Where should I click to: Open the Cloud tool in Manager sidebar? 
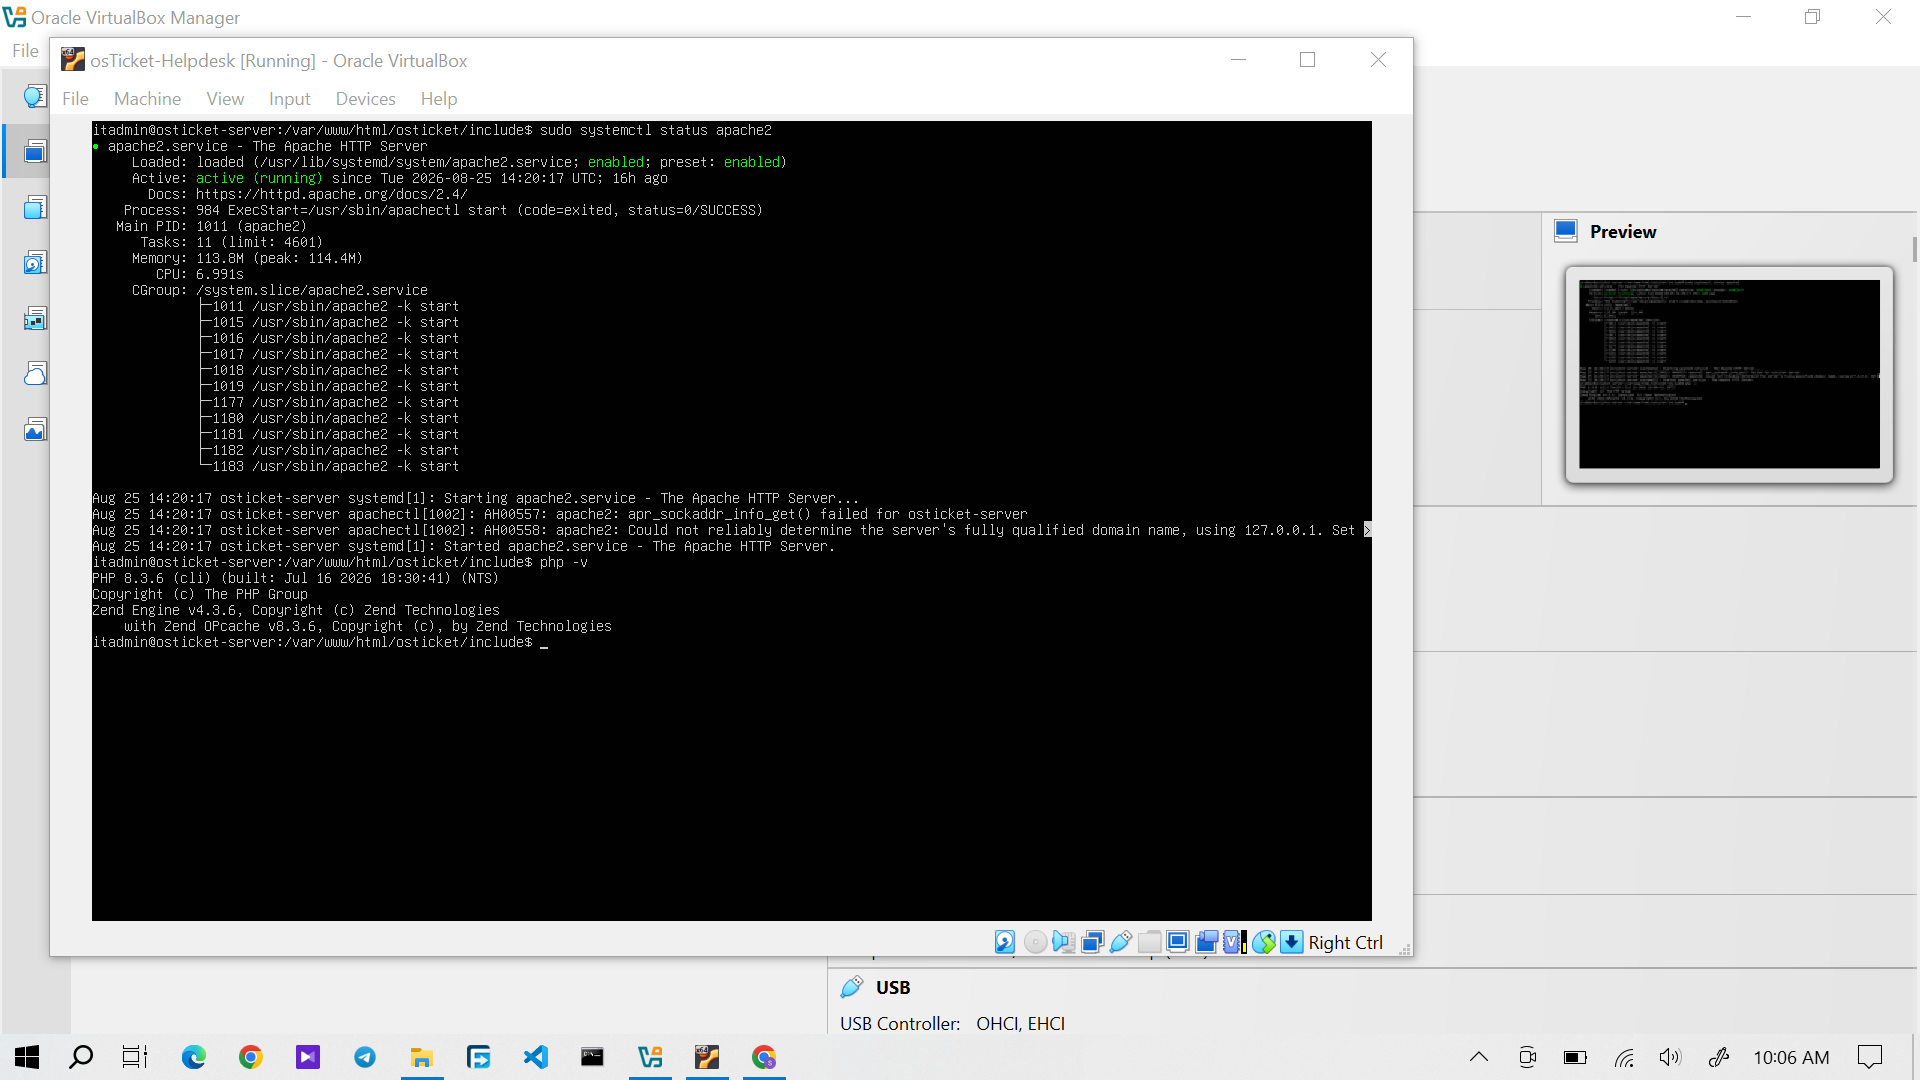click(x=35, y=373)
